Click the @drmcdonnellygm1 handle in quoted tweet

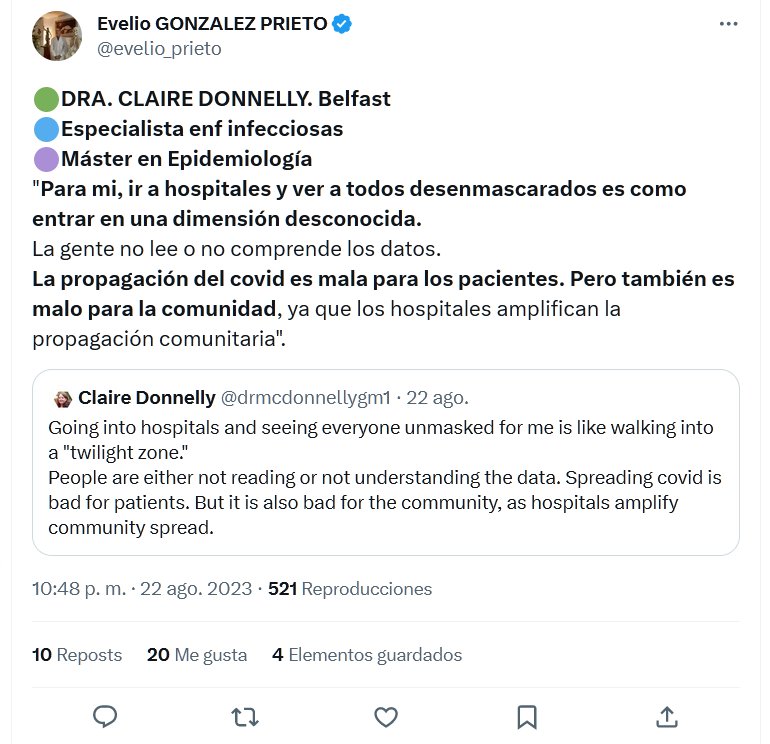point(305,398)
